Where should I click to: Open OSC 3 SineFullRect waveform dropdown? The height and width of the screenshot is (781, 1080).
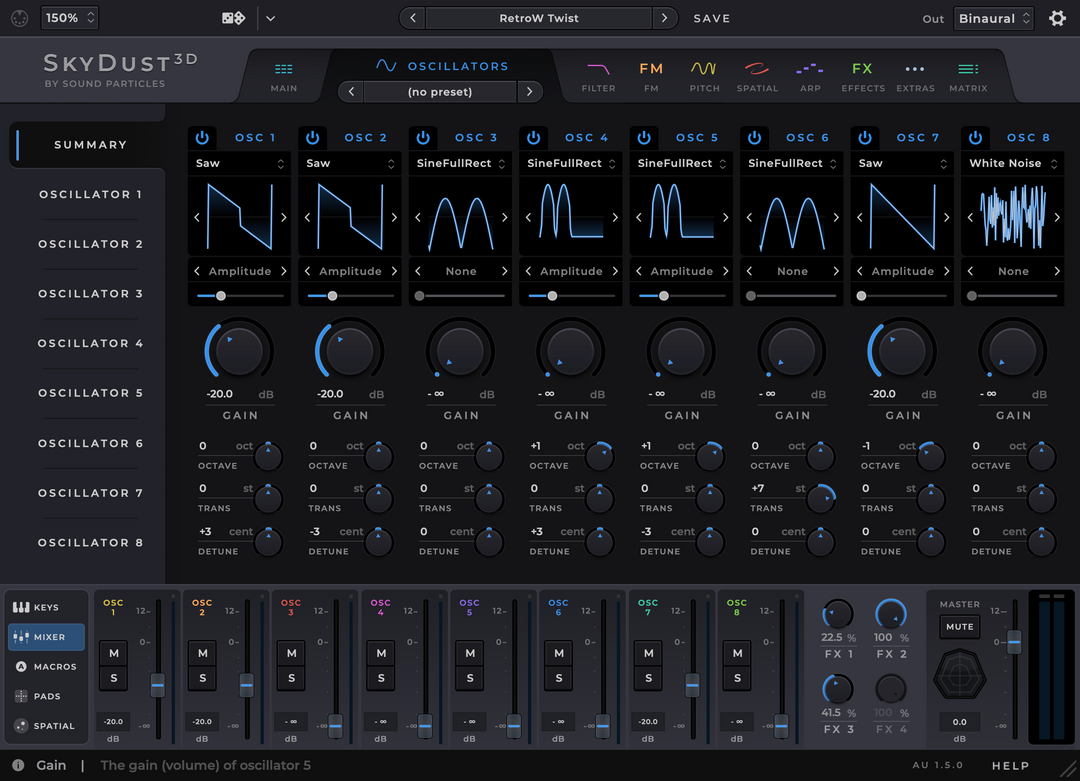point(460,163)
